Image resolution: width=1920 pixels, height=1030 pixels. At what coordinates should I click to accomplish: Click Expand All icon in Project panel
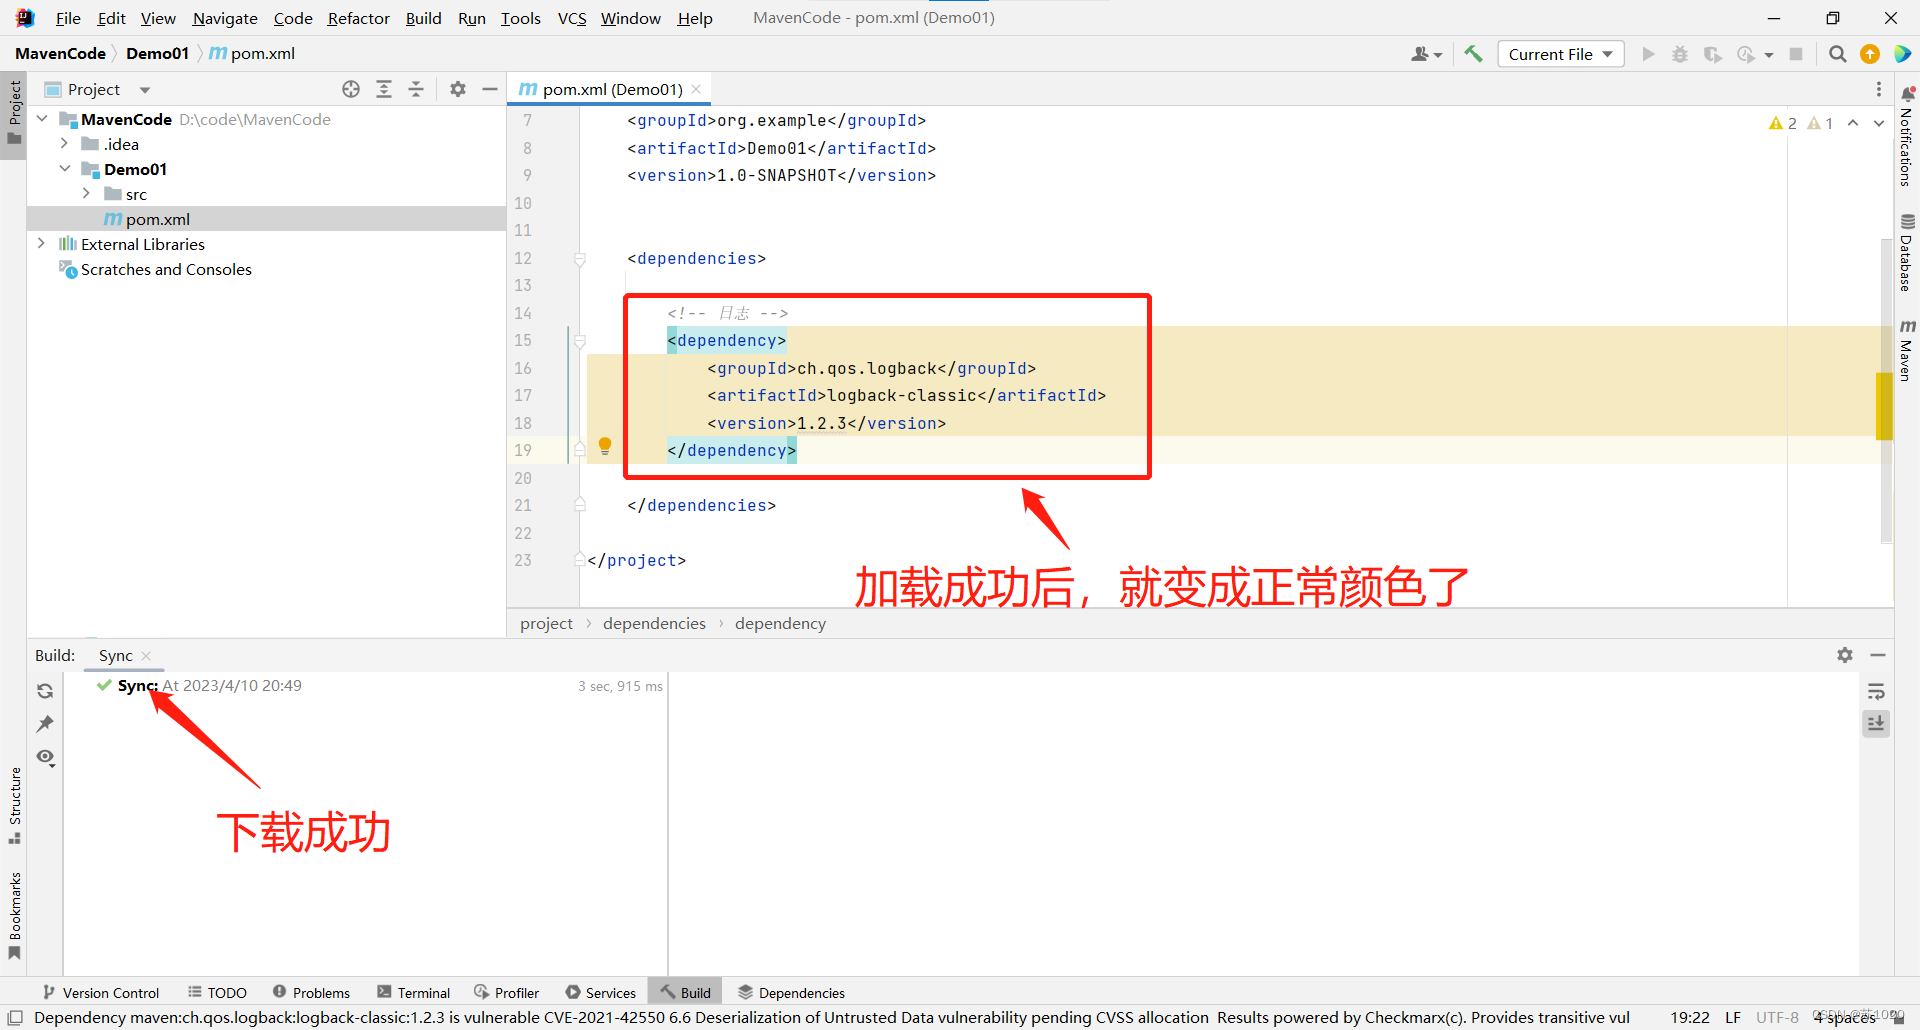pyautogui.click(x=384, y=89)
